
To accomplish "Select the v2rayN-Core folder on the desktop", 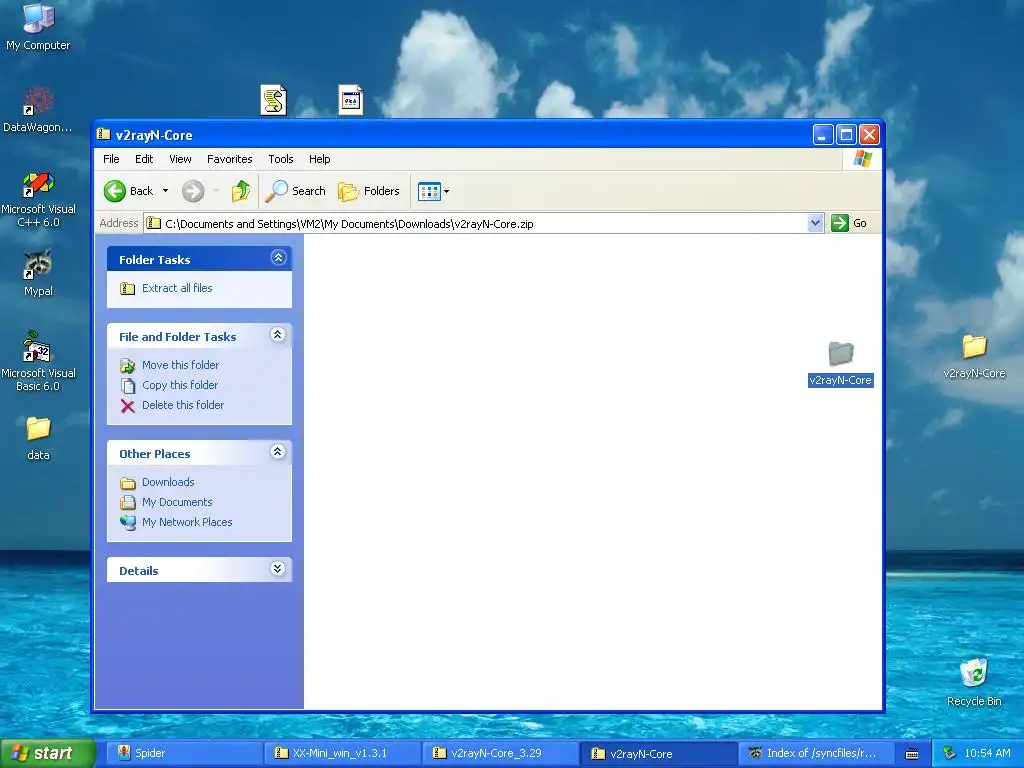I will 974,356.
